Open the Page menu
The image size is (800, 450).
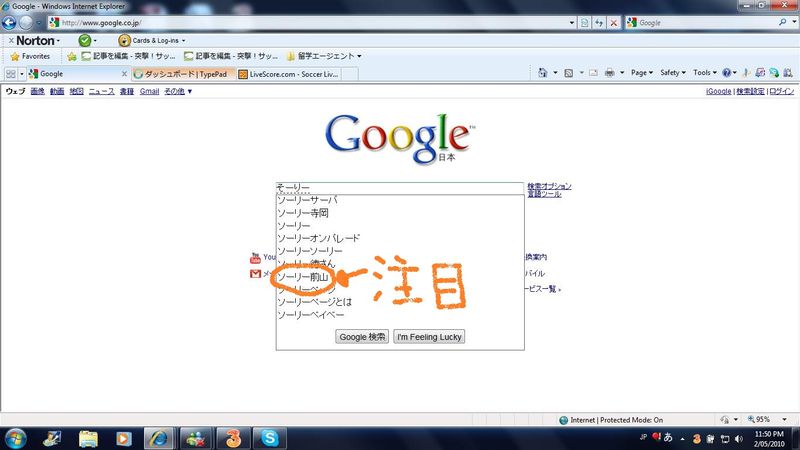(642, 73)
